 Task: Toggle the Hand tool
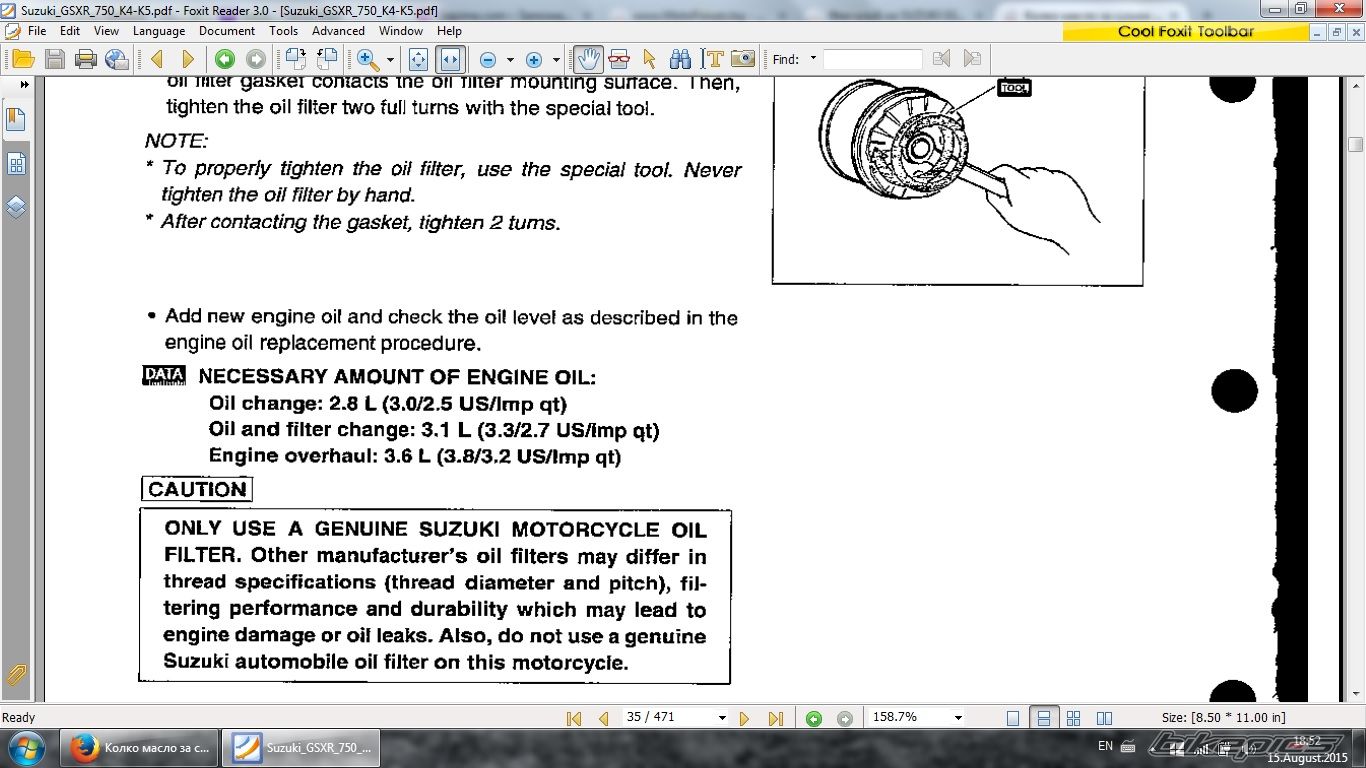(588, 59)
